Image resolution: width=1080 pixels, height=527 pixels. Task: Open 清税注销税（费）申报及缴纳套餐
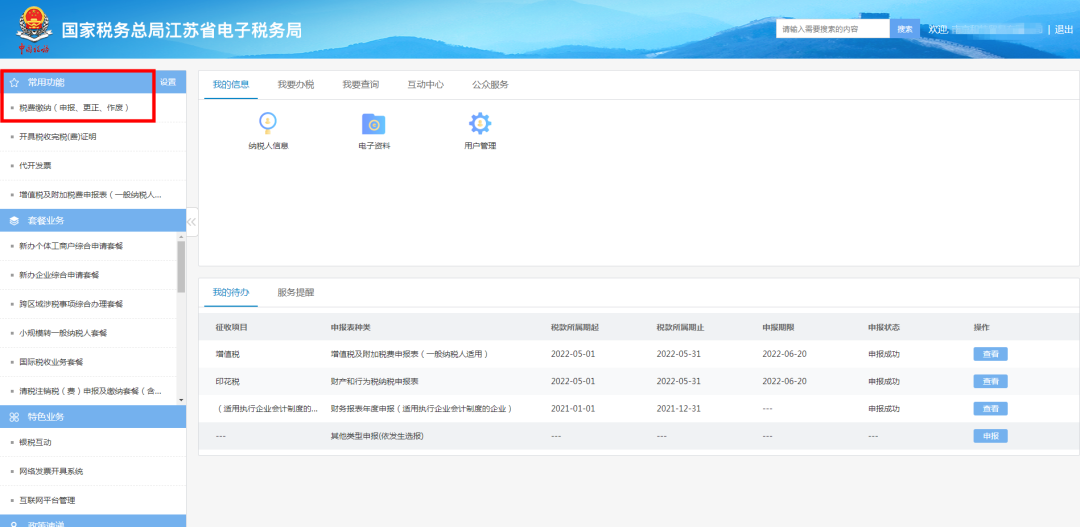click(90, 391)
